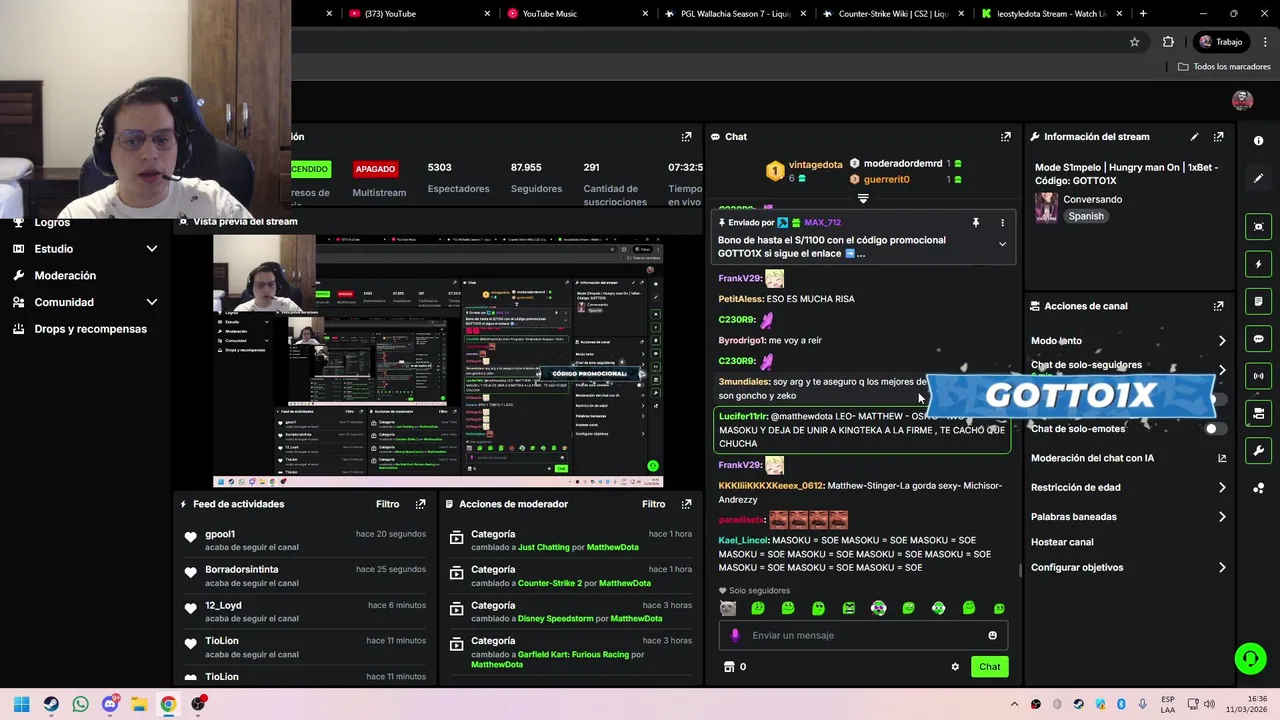1280x720 pixels.
Task: Open File Explorer from the taskbar
Action: (x=139, y=704)
